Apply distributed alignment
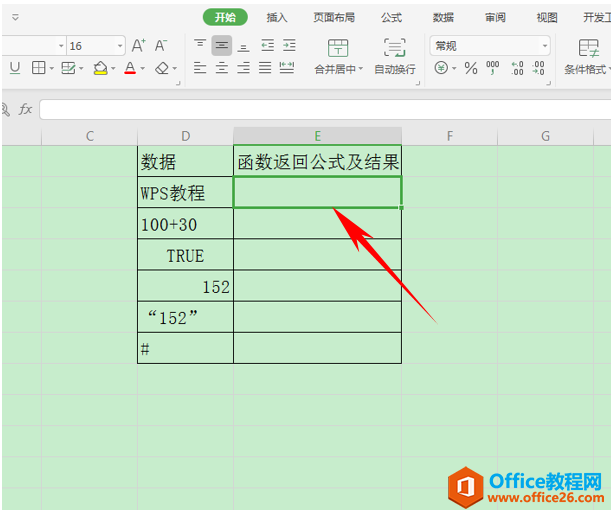 [x=287, y=68]
